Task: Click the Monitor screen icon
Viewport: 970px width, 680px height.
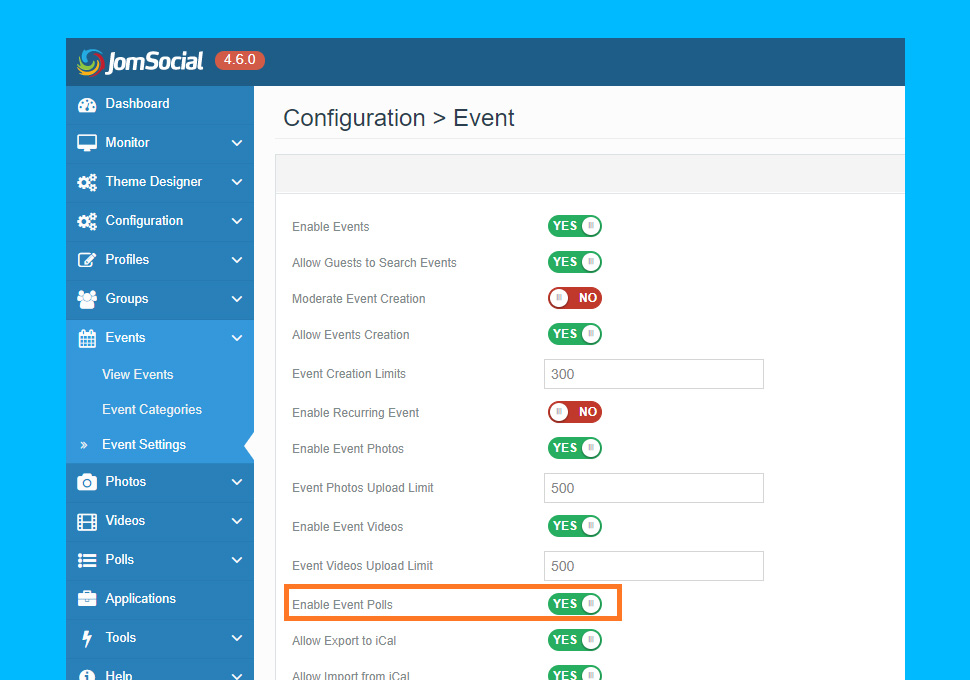Action: [87, 143]
